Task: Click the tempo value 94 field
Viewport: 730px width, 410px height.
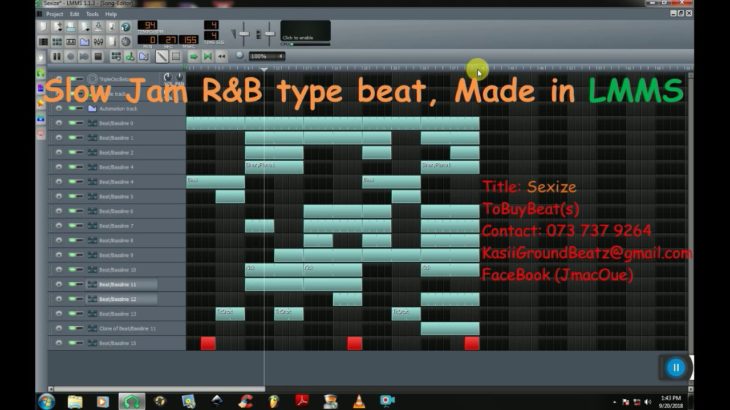Action: 148,25
